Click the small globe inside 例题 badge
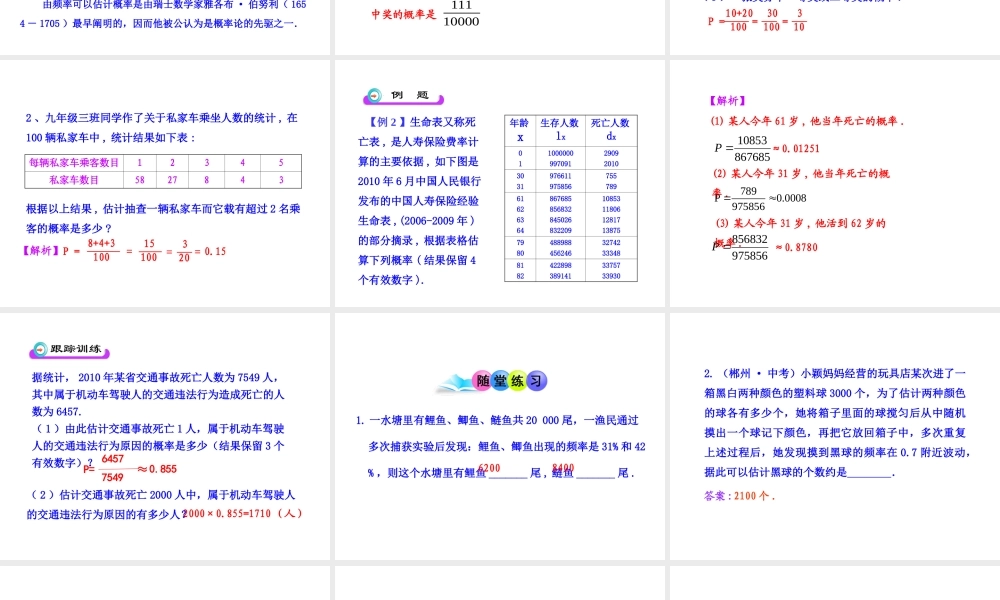This screenshot has height=600, width=1000. point(374,97)
